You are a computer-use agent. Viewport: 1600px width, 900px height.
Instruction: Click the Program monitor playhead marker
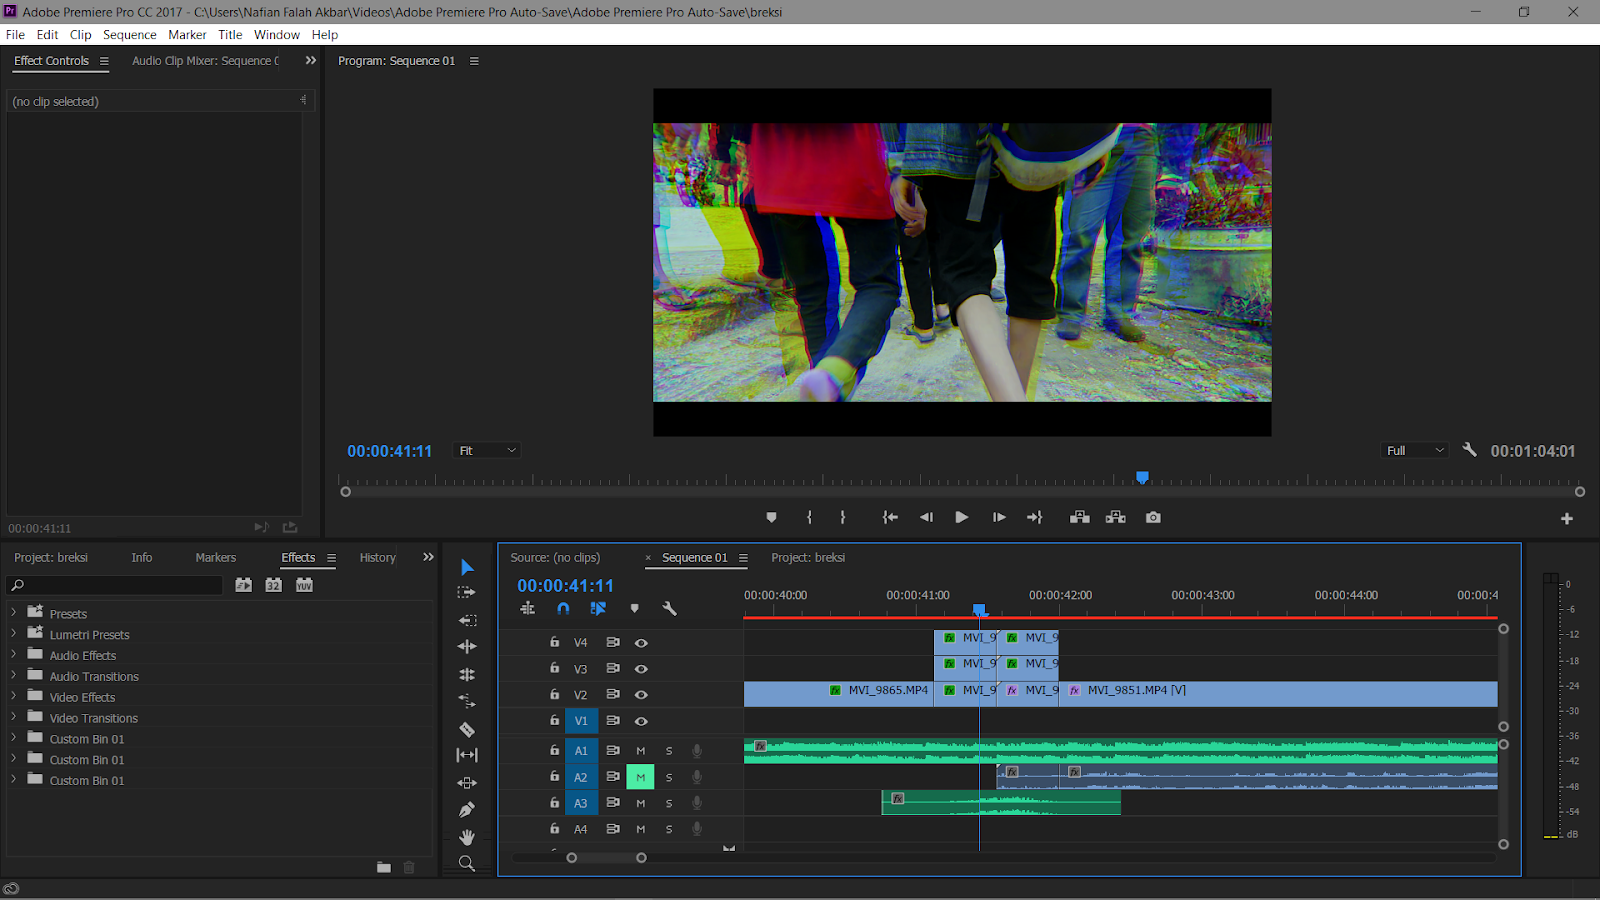click(x=1142, y=478)
